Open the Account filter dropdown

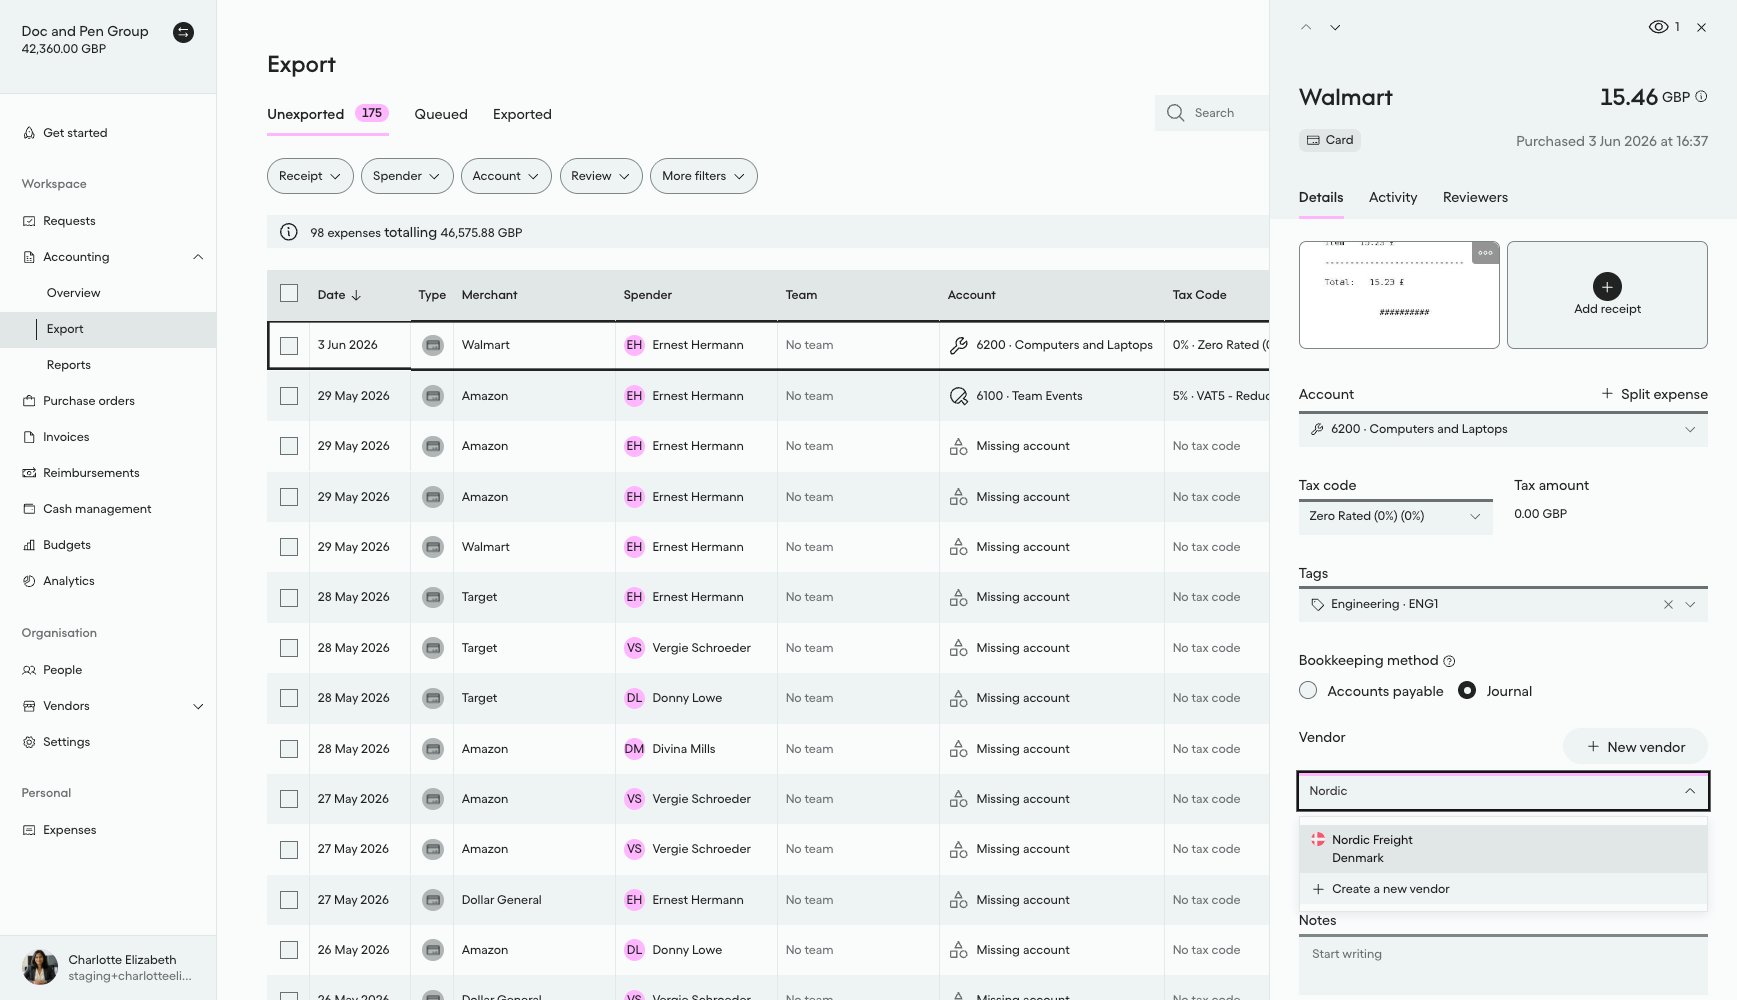click(x=506, y=176)
